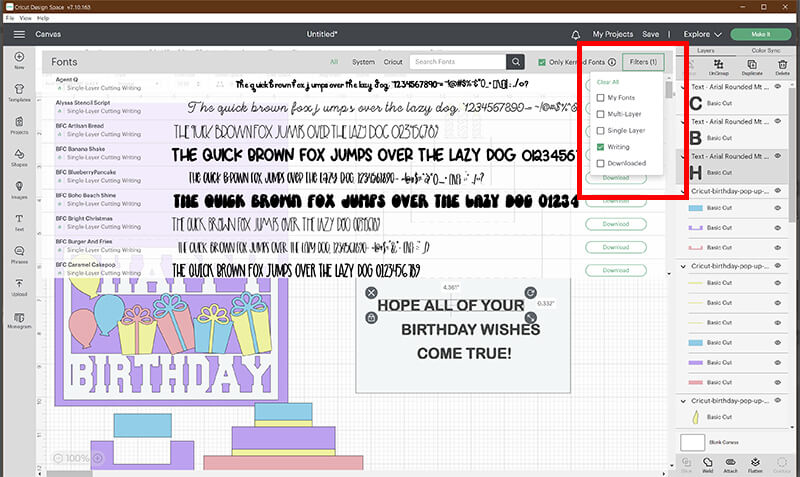Collapse the text layer H chevron

pos(683,157)
